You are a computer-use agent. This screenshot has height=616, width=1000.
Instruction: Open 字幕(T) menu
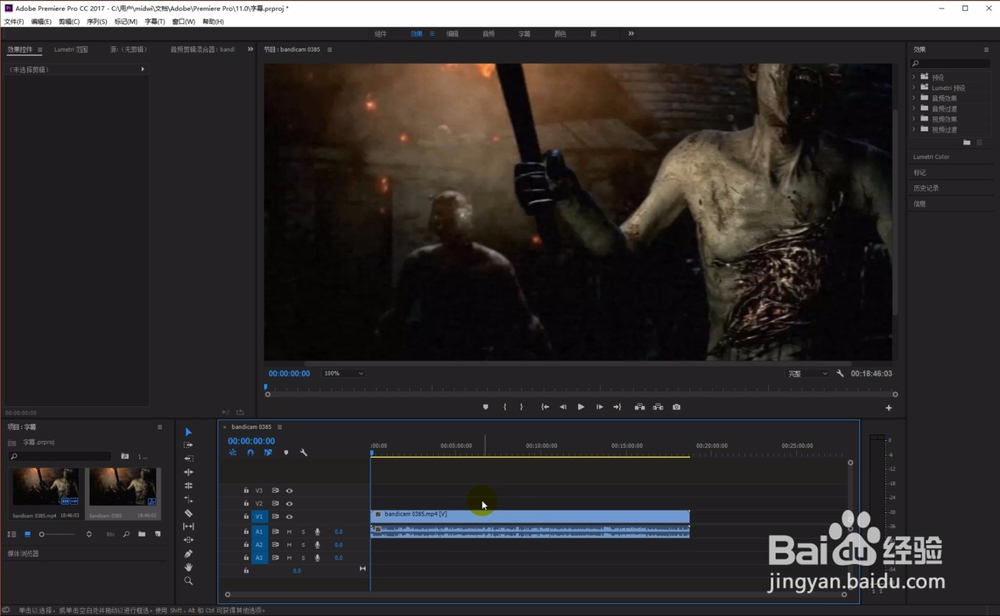(x=154, y=22)
